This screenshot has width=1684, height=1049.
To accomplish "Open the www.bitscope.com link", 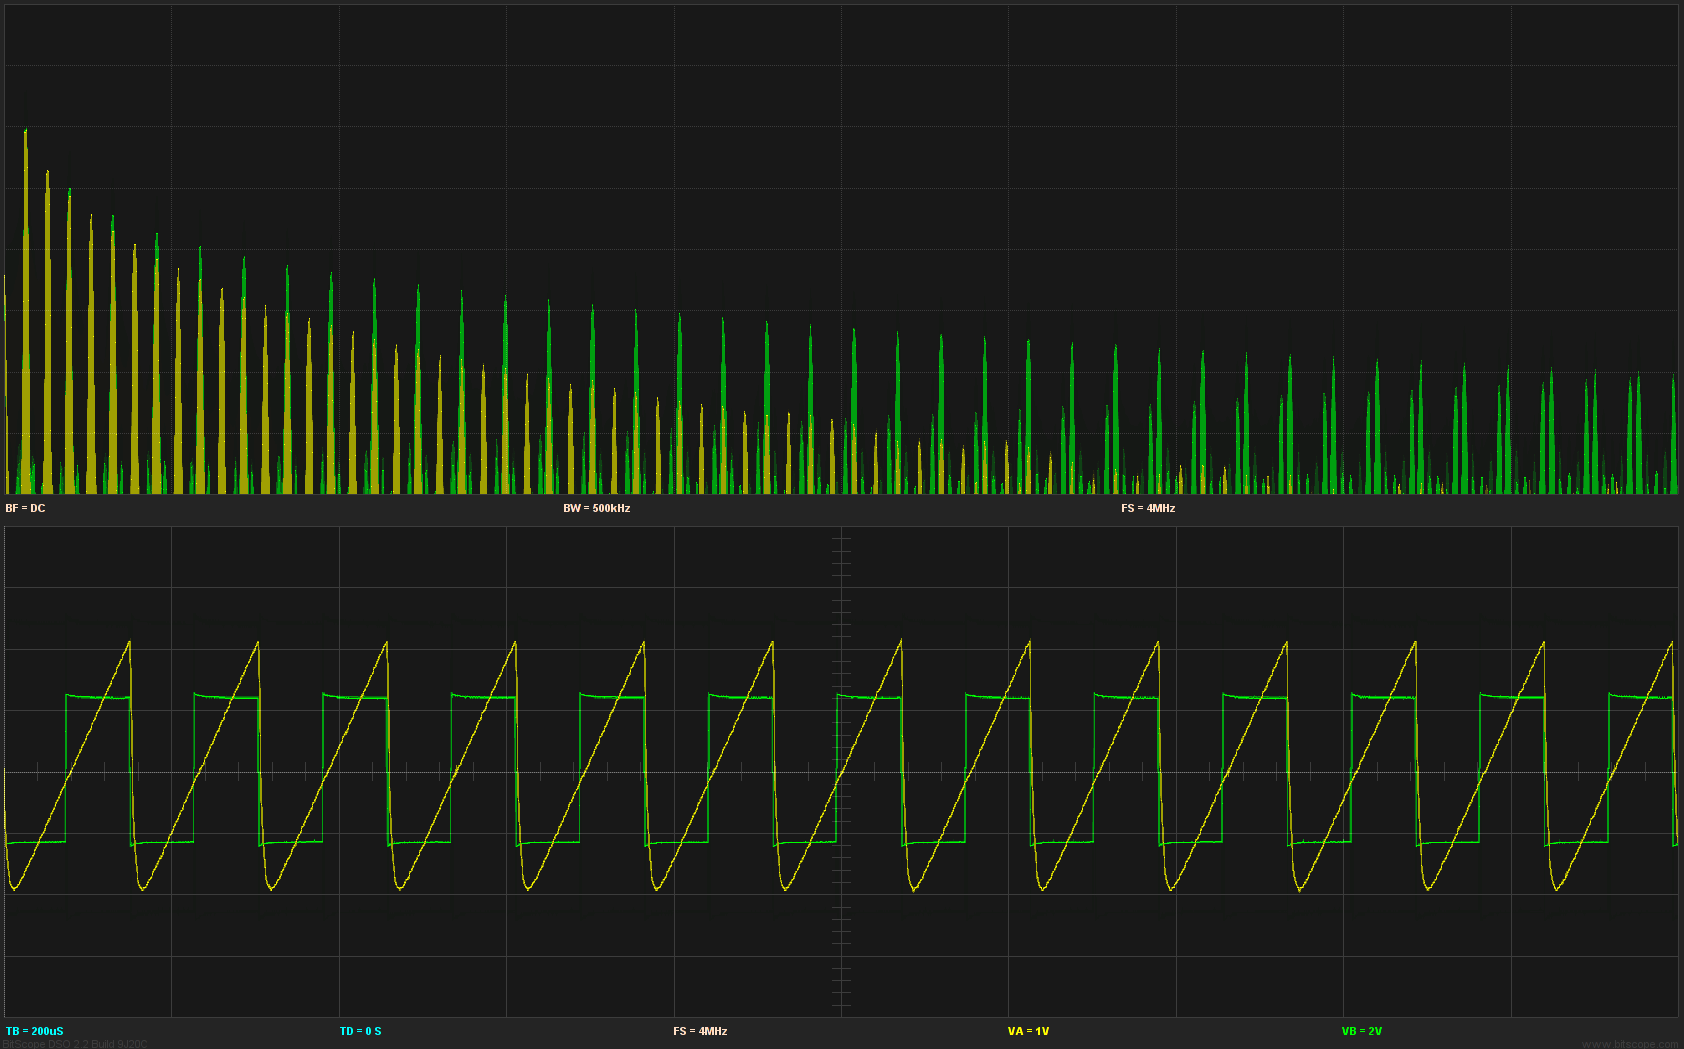I will (1629, 1044).
